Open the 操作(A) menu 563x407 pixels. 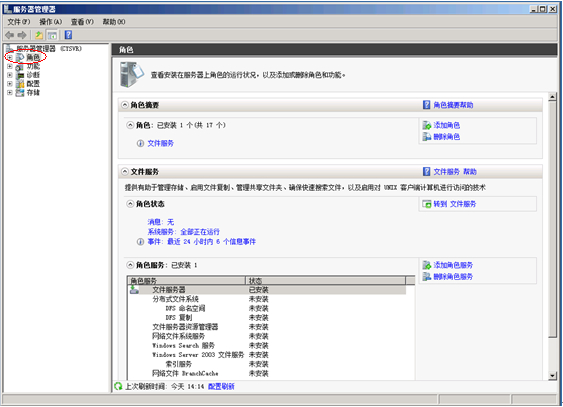pyautogui.click(x=51, y=22)
